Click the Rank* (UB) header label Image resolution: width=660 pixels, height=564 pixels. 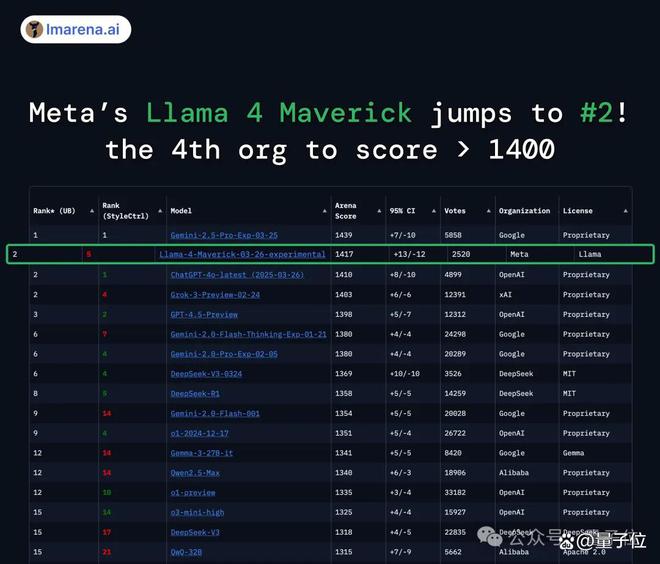point(54,211)
